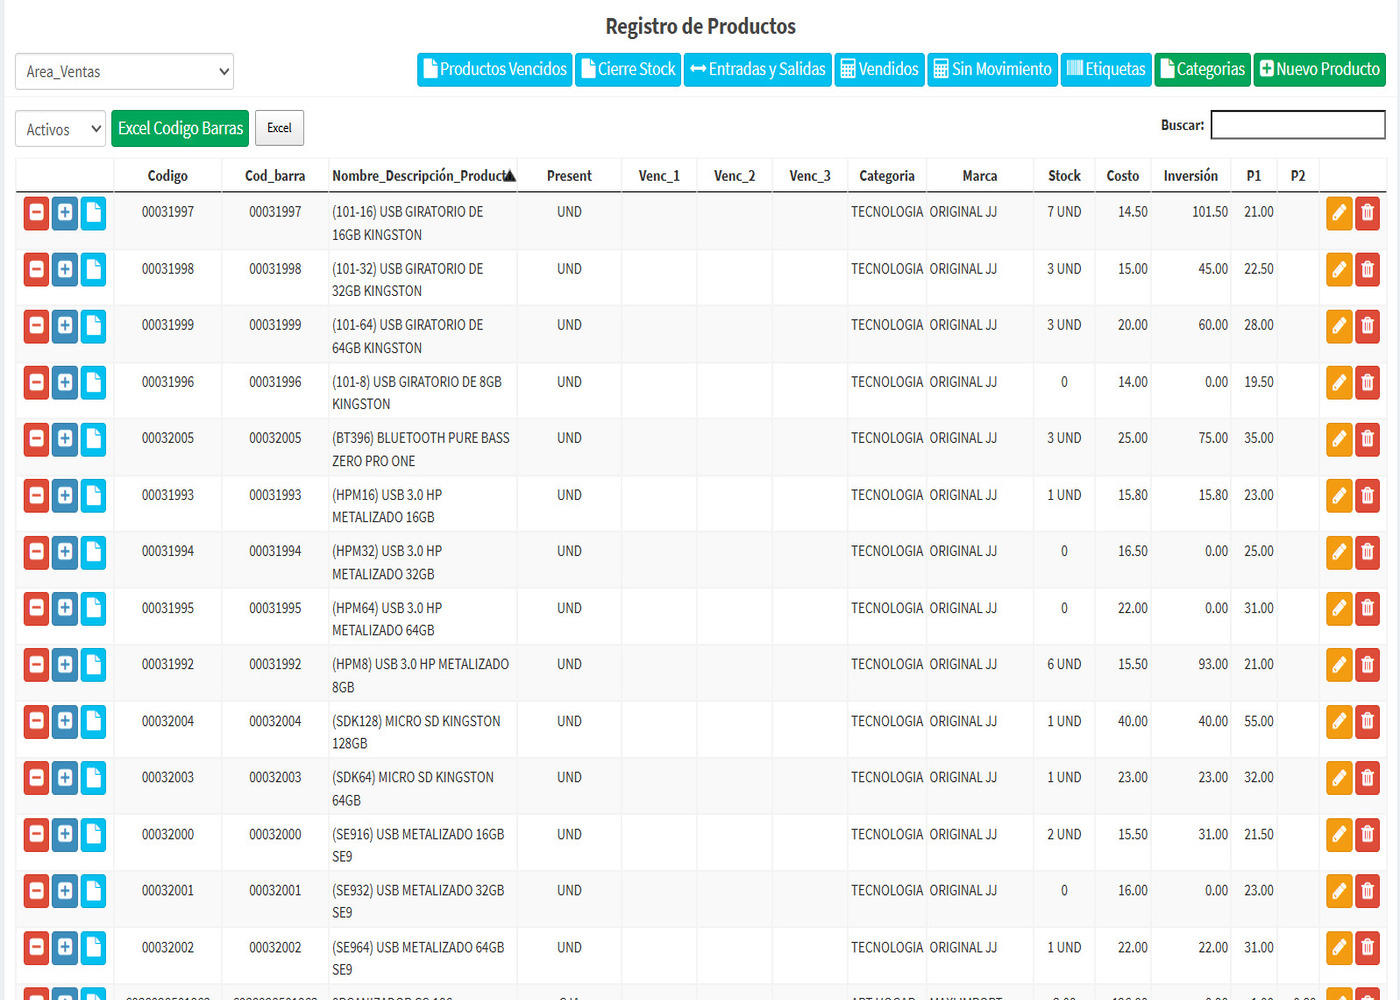Open the Activos status dropdown

(x=60, y=129)
